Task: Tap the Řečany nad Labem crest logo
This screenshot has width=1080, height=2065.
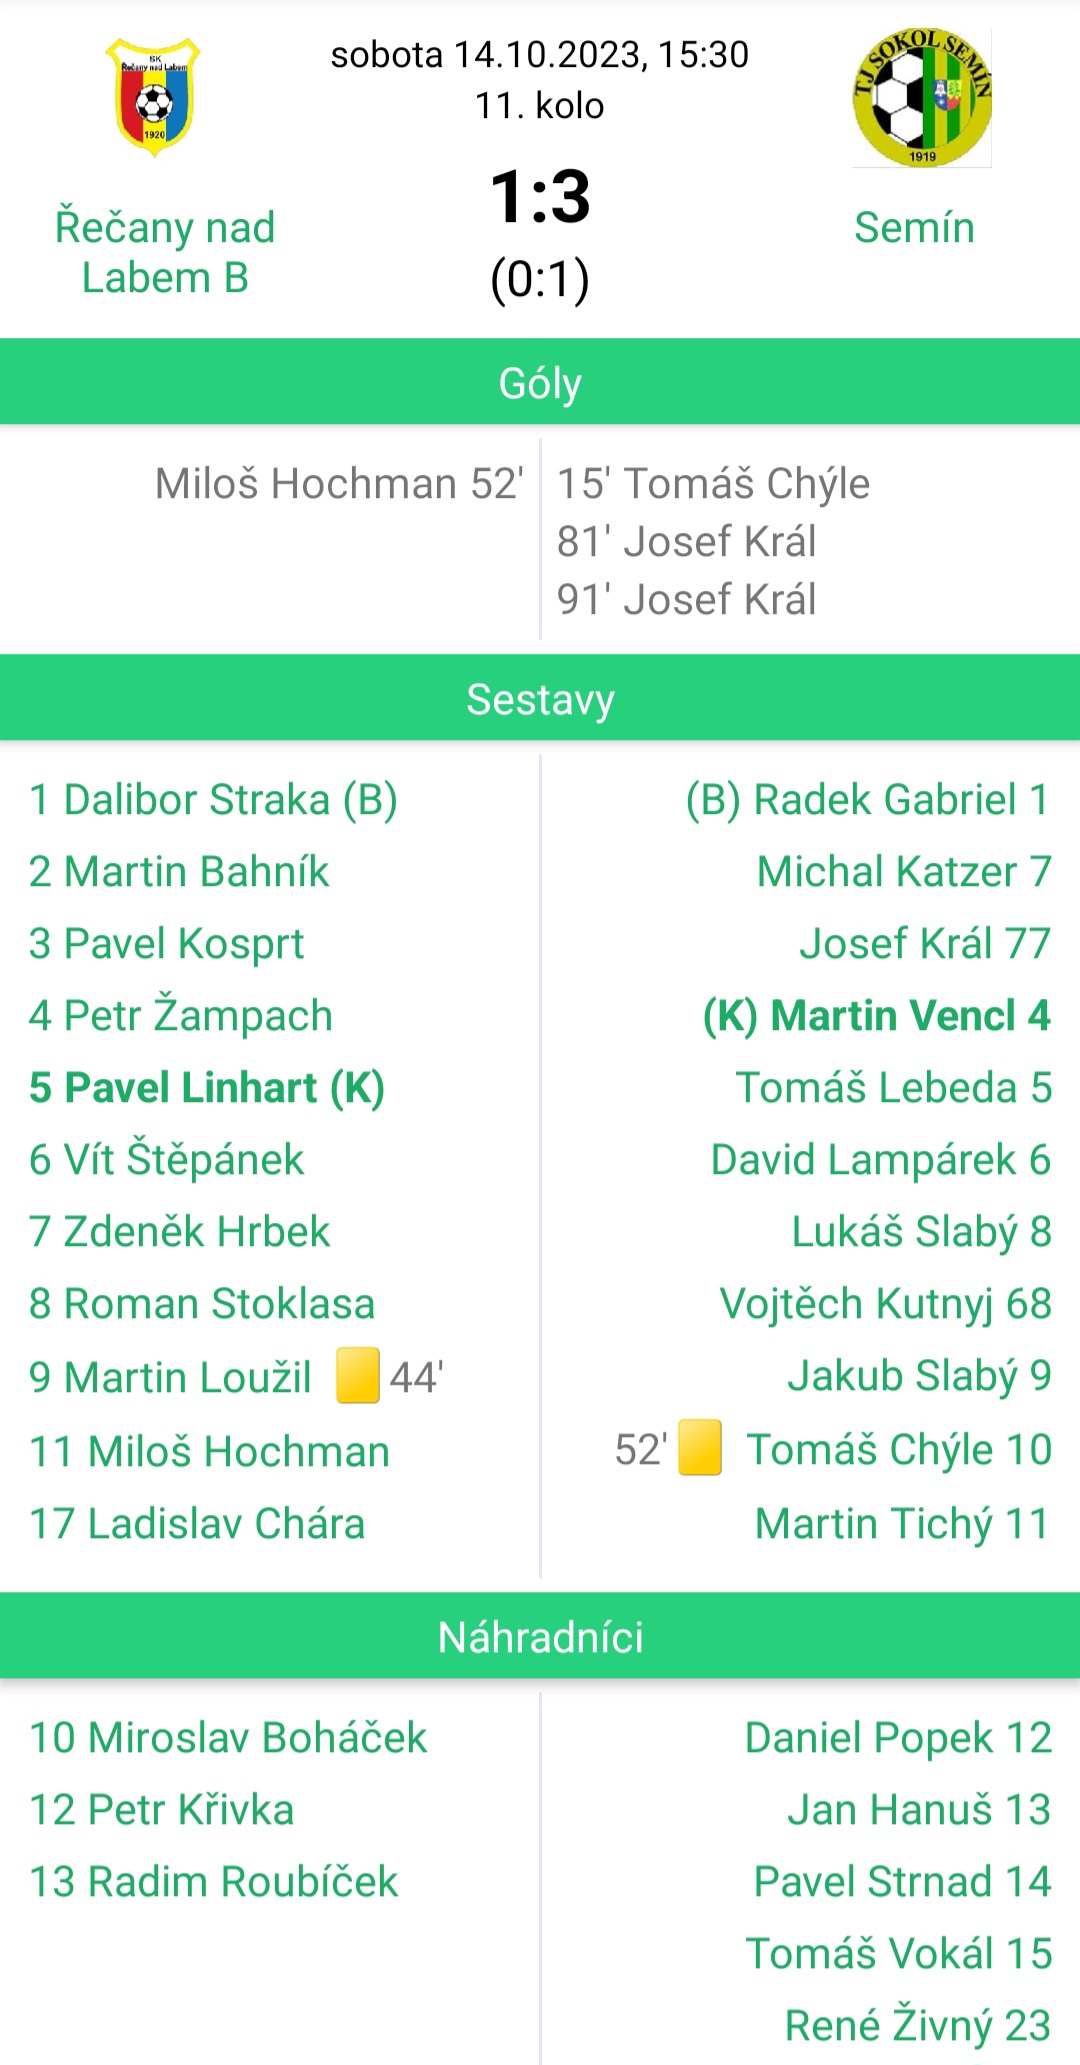Action: click(x=153, y=97)
